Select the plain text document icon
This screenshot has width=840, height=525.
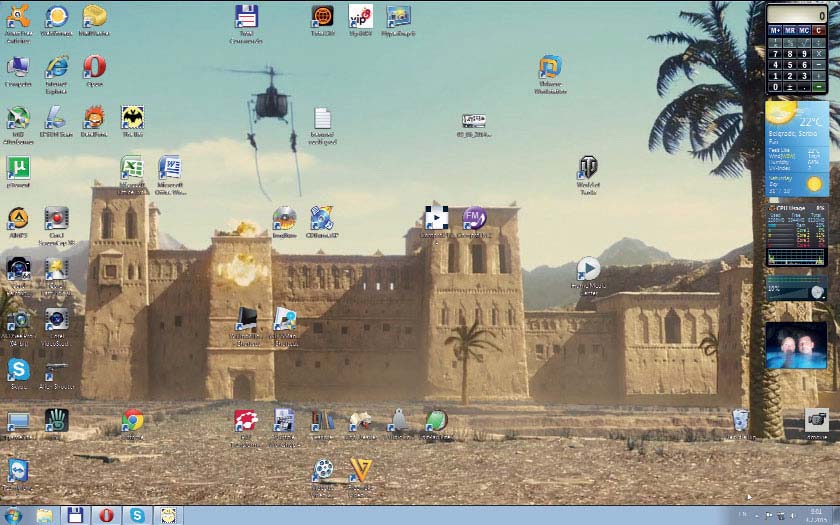pyautogui.click(x=322, y=119)
